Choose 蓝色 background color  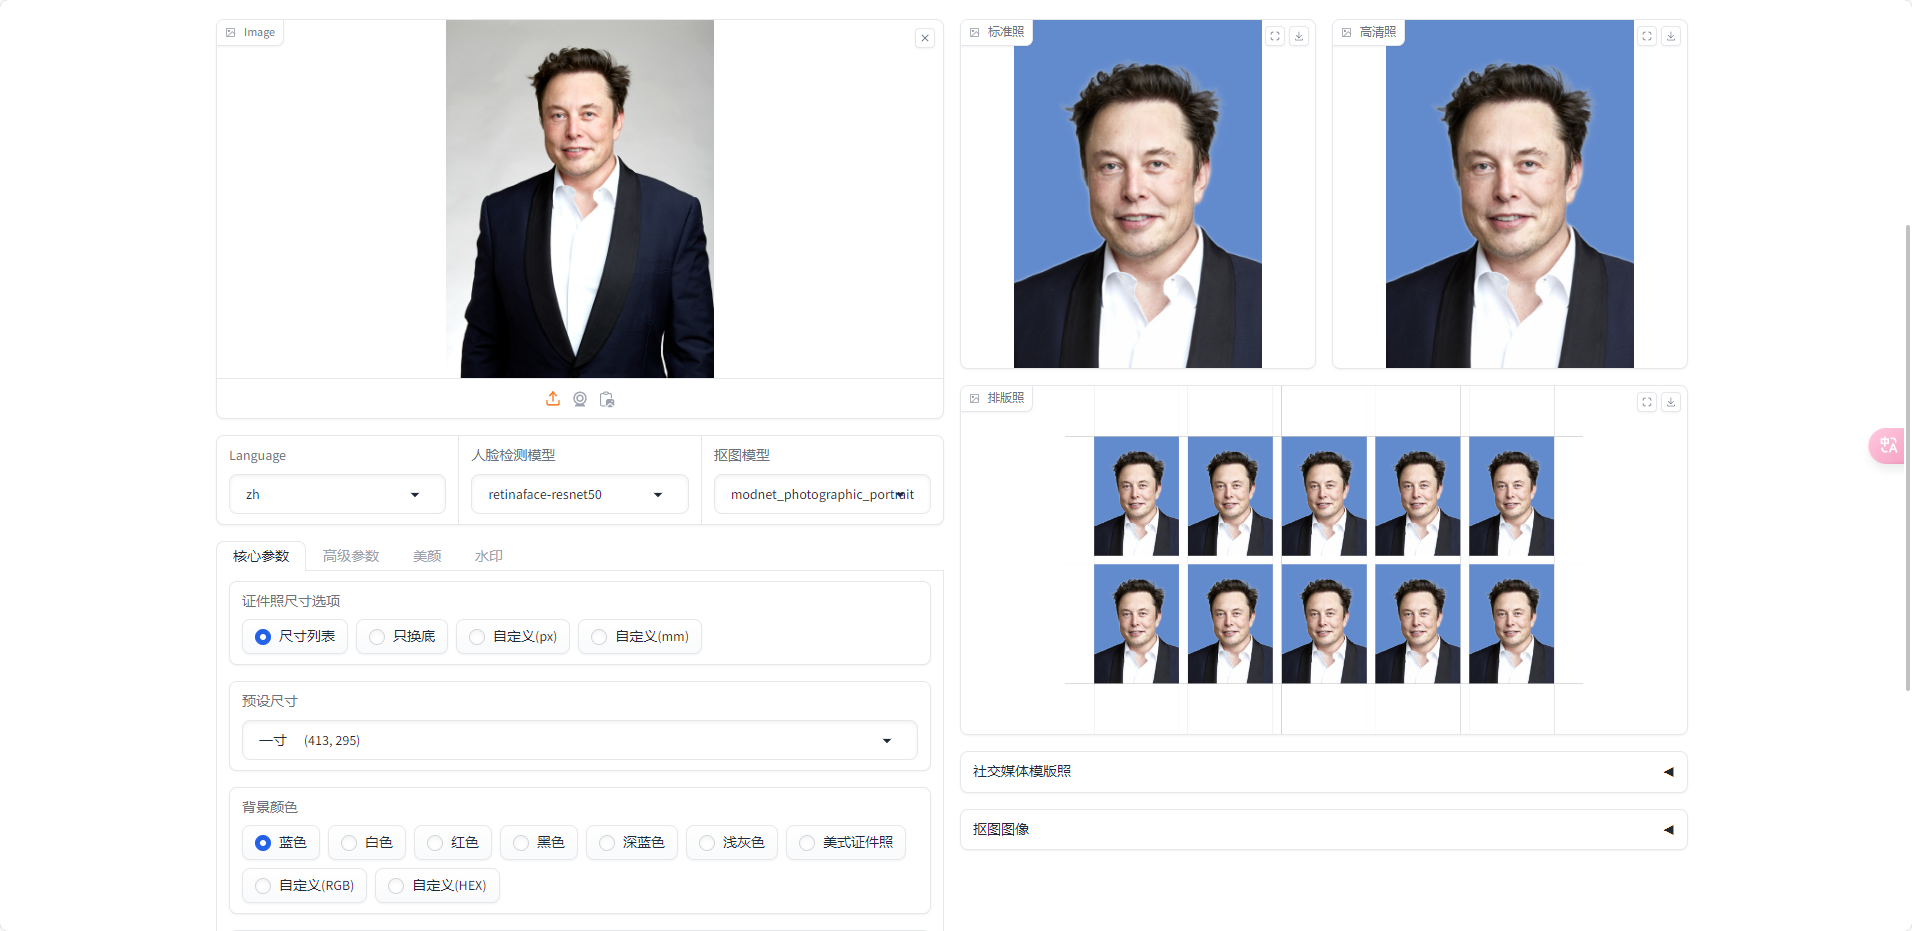(x=281, y=843)
